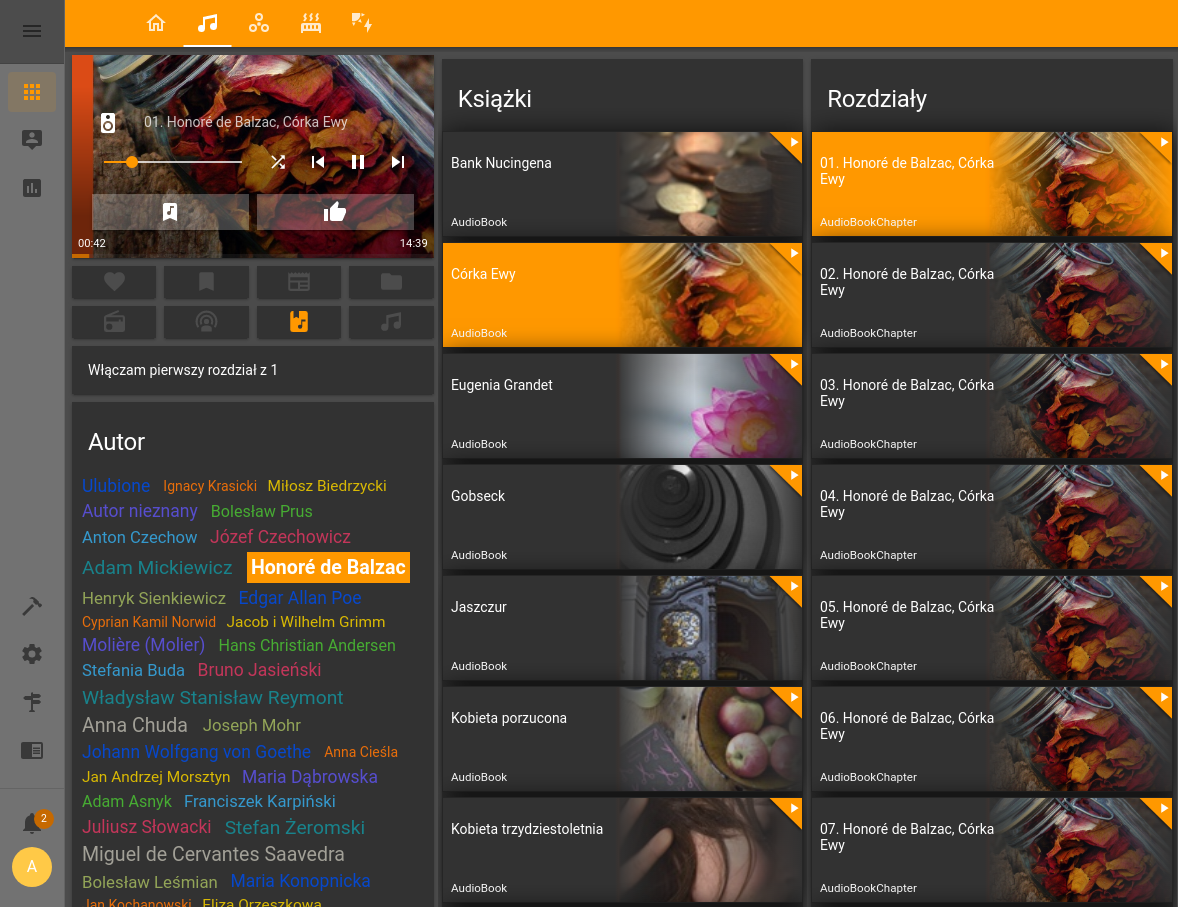
Task: Open the Bank Nucingena audiobook
Action: pyautogui.click(x=622, y=184)
